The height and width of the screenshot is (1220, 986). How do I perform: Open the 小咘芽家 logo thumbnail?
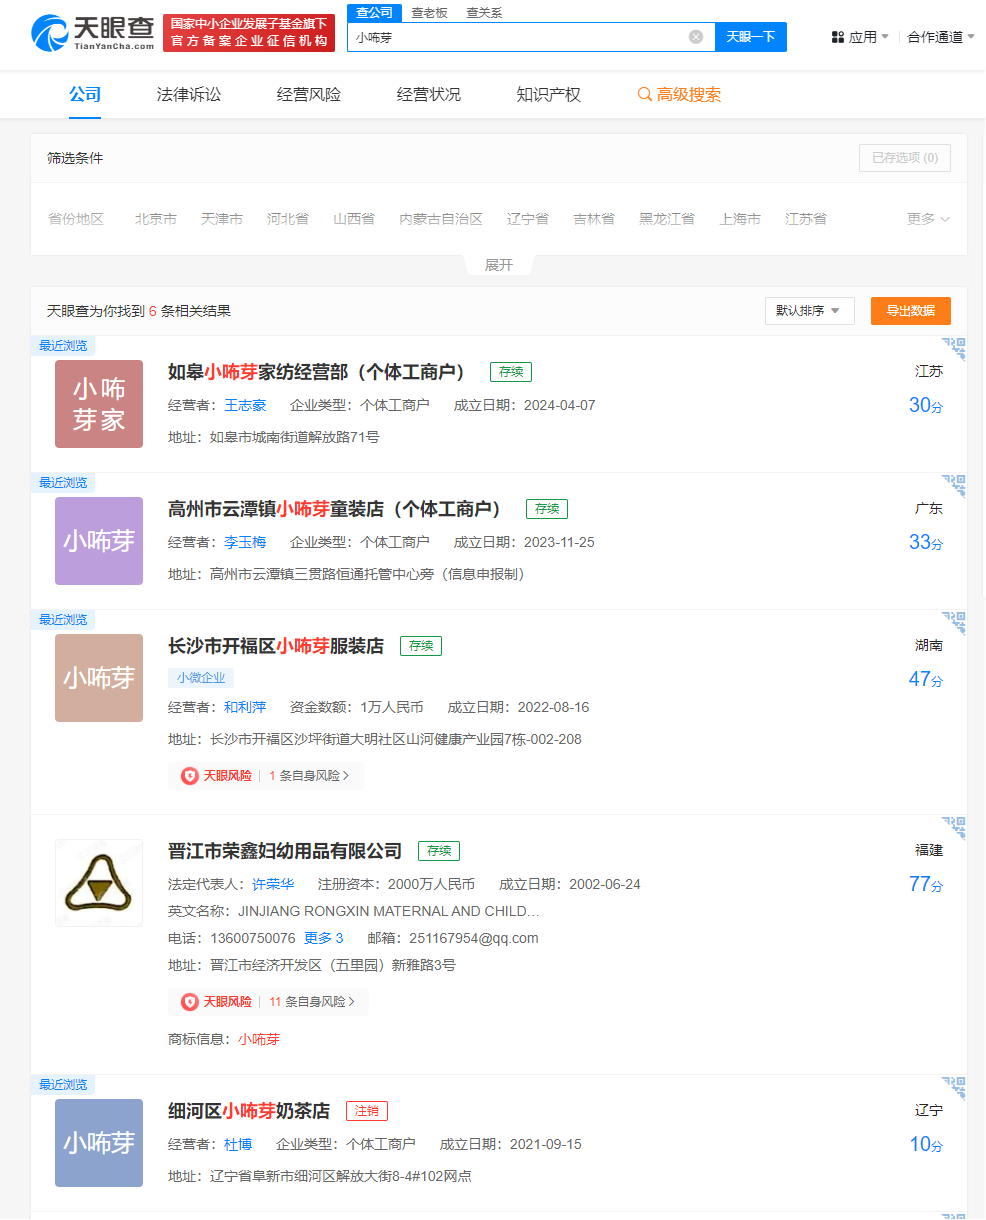(x=99, y=404)
